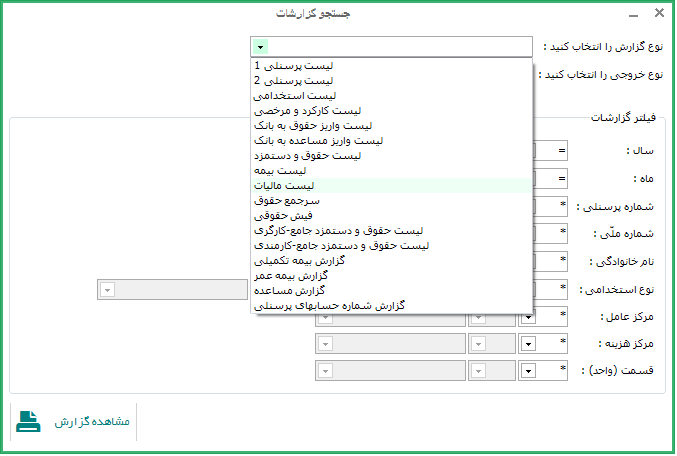Expand the مرکز هزینه operator dropdown
This screenshot has height=456, width=677.
[527, 344]
